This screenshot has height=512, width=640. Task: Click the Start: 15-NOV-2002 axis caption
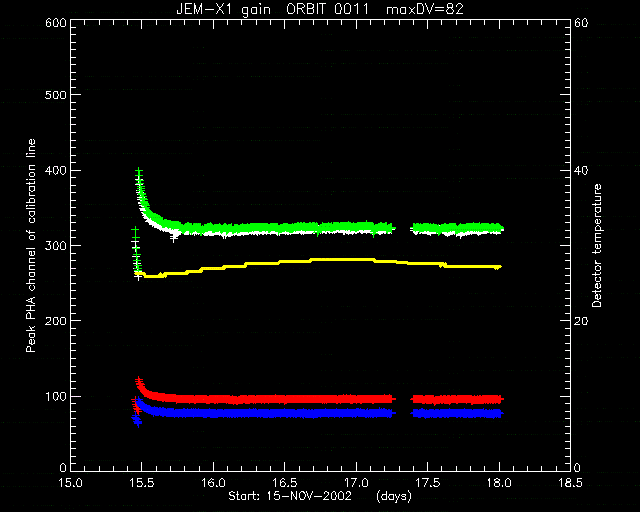(x=290, y=496)
